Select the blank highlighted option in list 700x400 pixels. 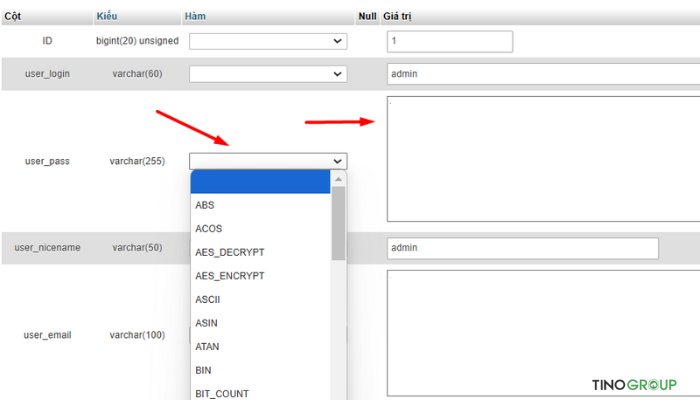point(260,182)
